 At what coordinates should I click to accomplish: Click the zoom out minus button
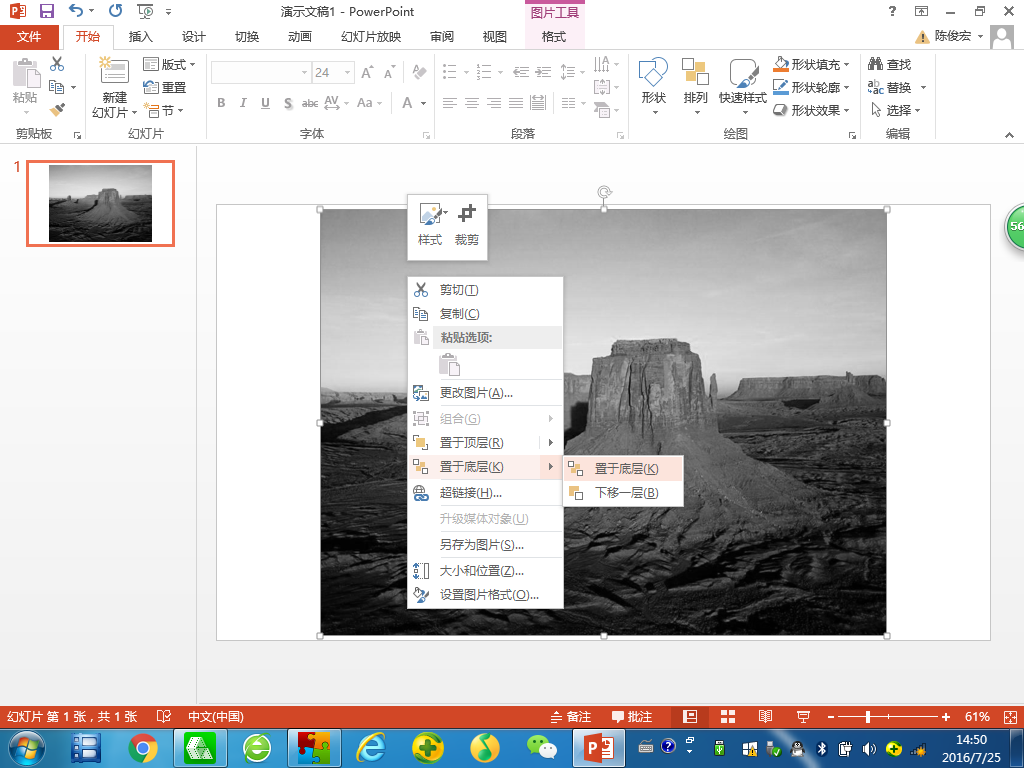pyautogui.click(x=831, y=716)
